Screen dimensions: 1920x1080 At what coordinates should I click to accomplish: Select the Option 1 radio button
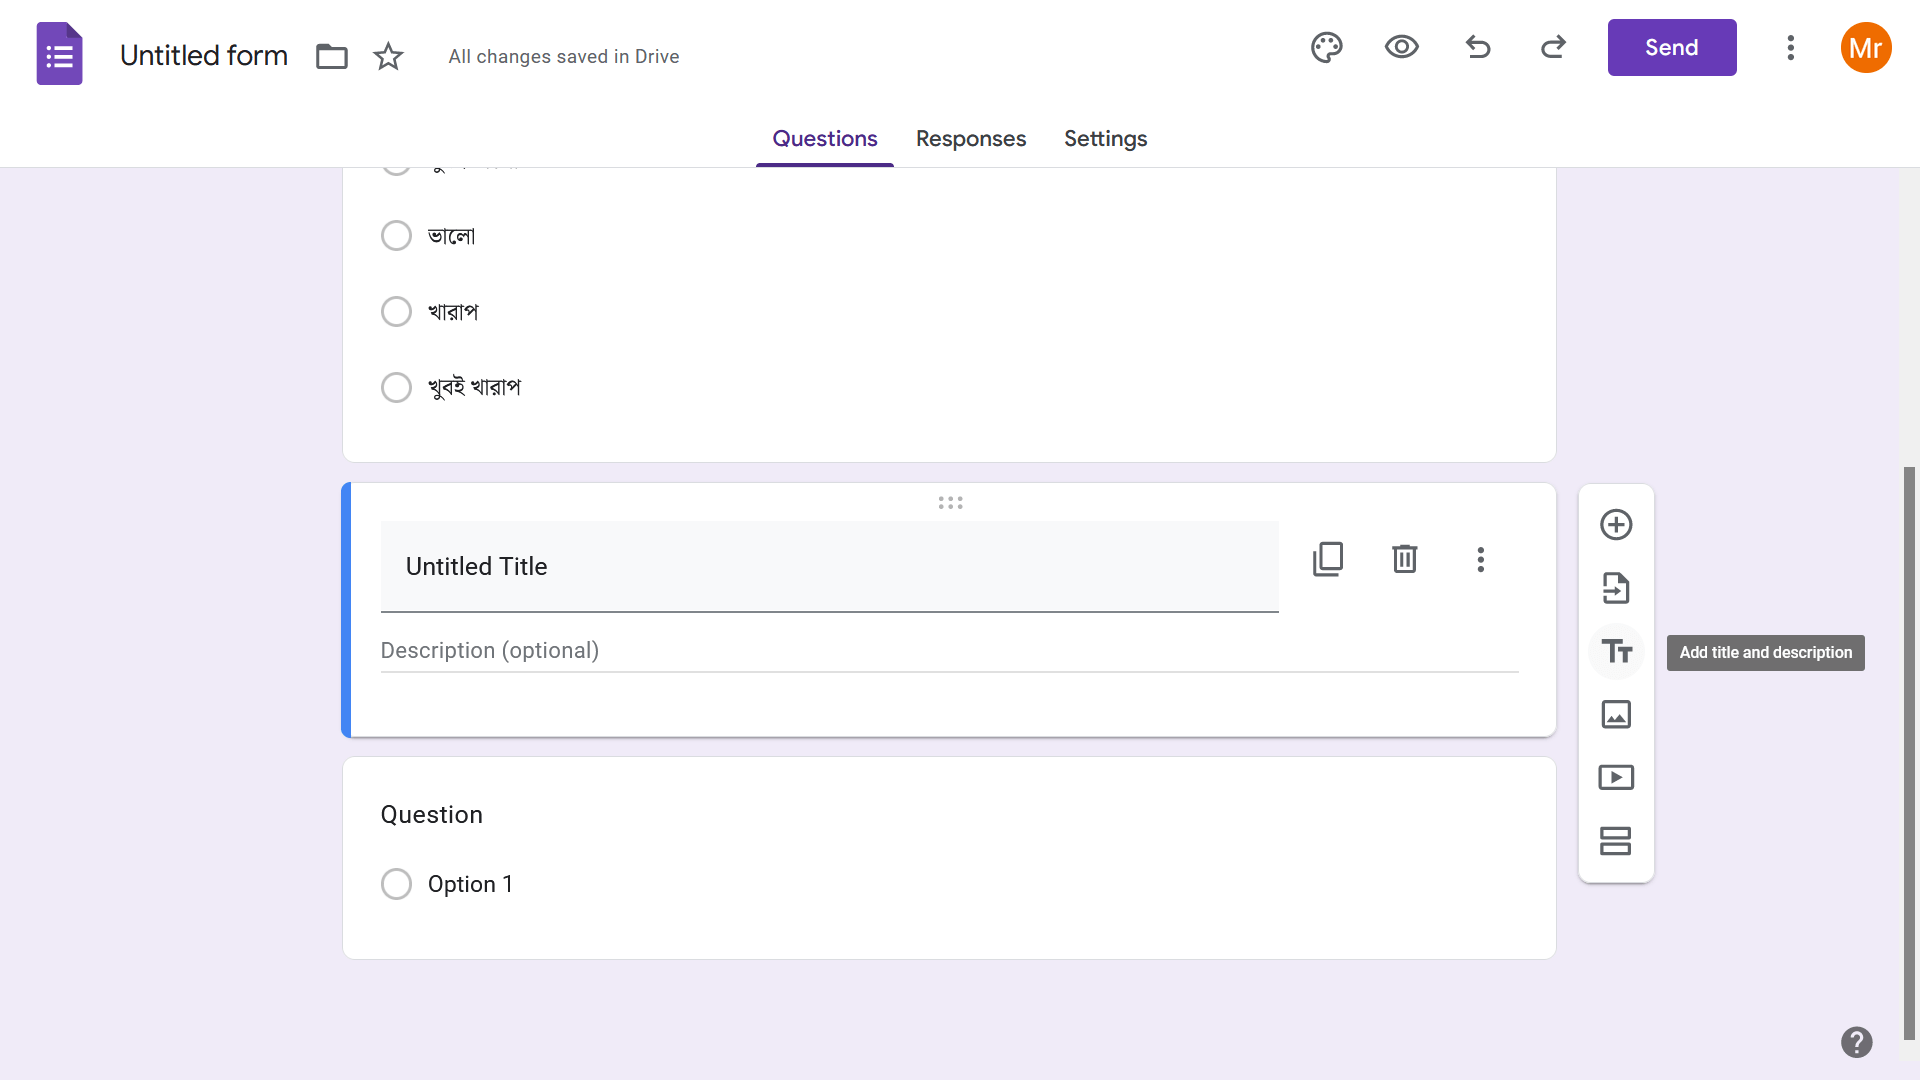pos(397,884)
